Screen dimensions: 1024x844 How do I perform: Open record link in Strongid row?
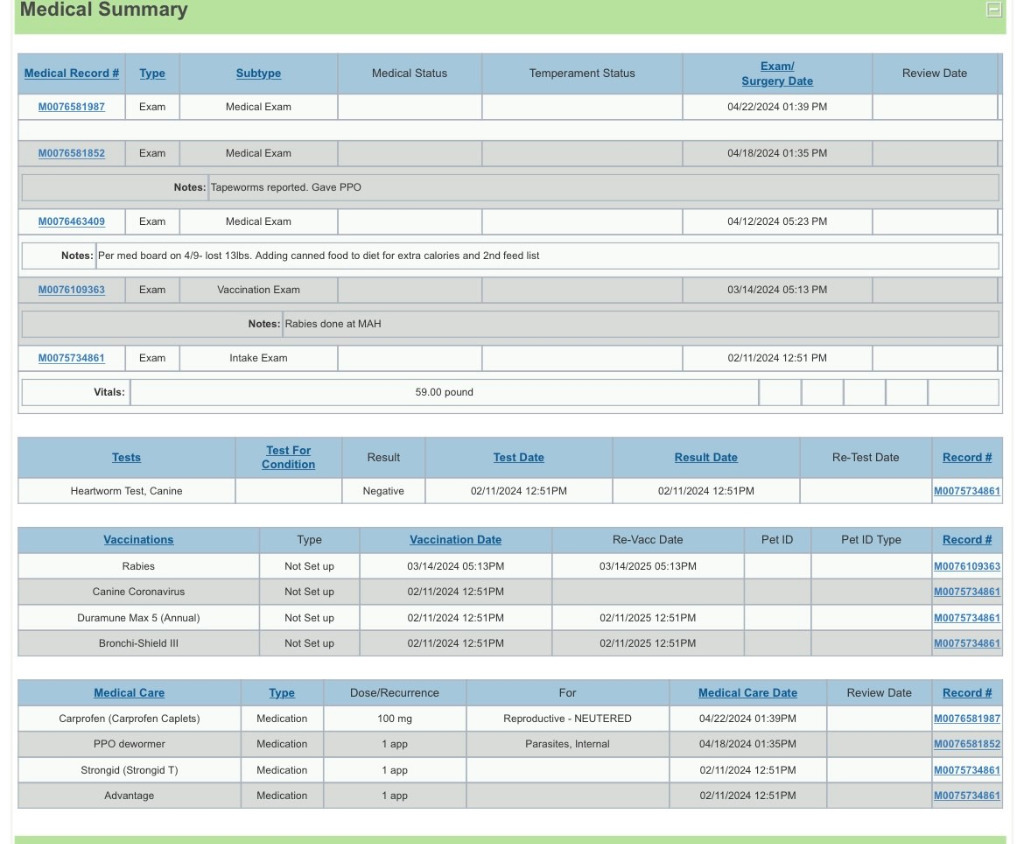click(967, 770)
